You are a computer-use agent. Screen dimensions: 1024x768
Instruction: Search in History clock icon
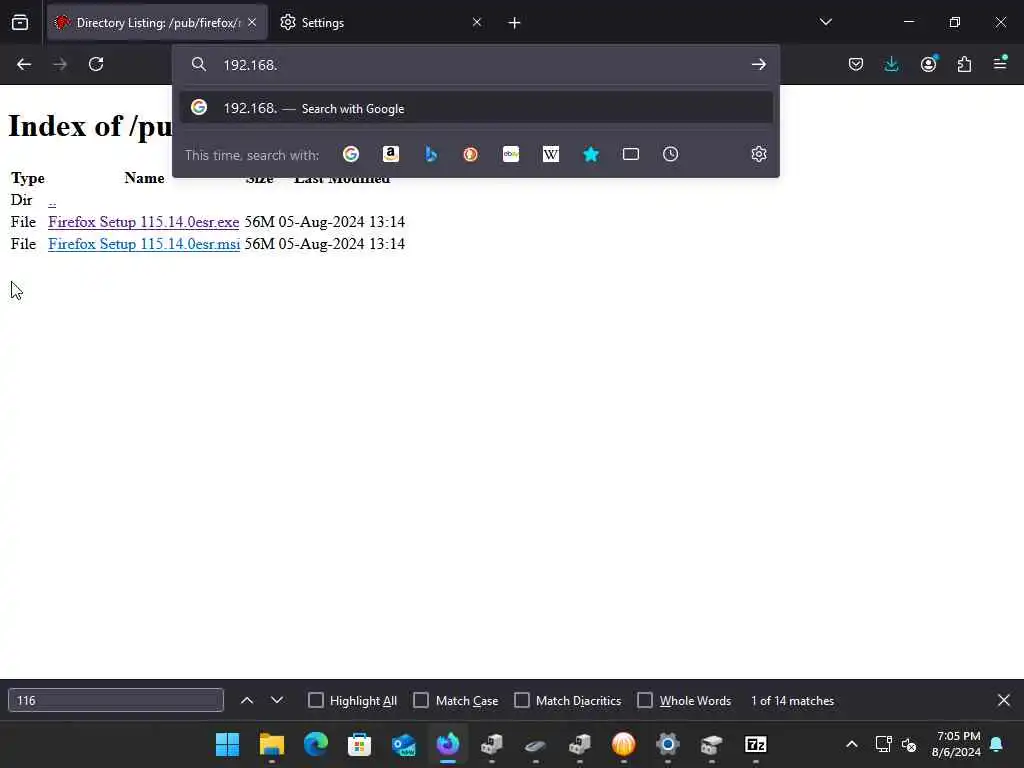pos(671,154)
